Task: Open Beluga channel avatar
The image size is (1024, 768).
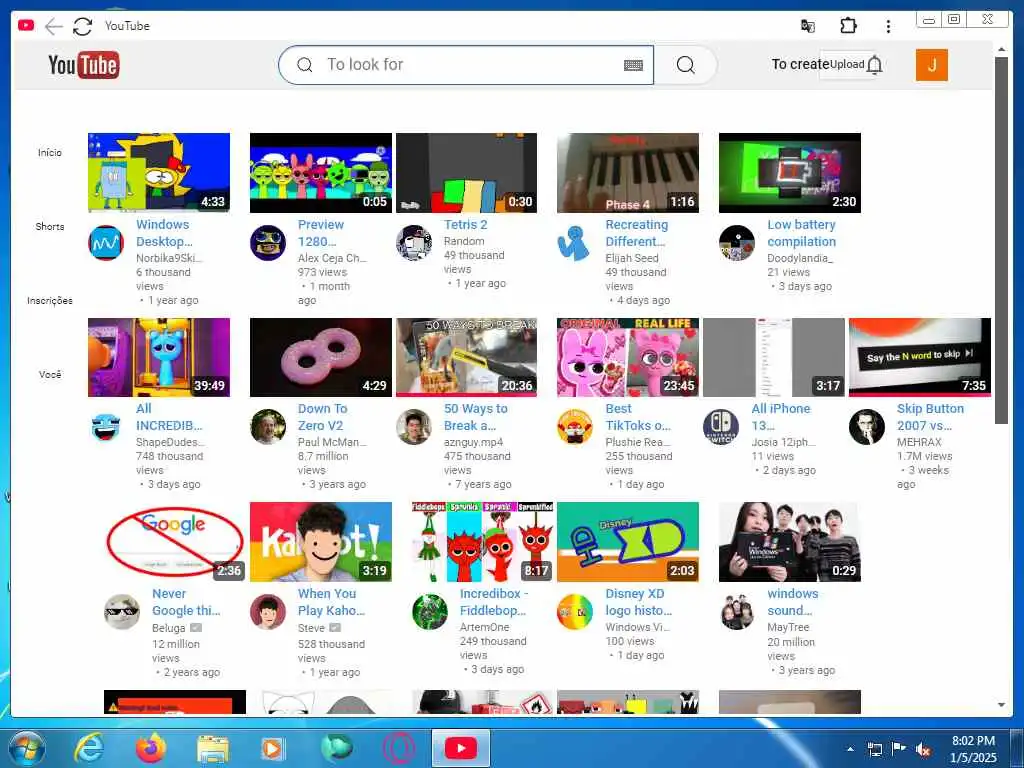Action: pos(122,612)
